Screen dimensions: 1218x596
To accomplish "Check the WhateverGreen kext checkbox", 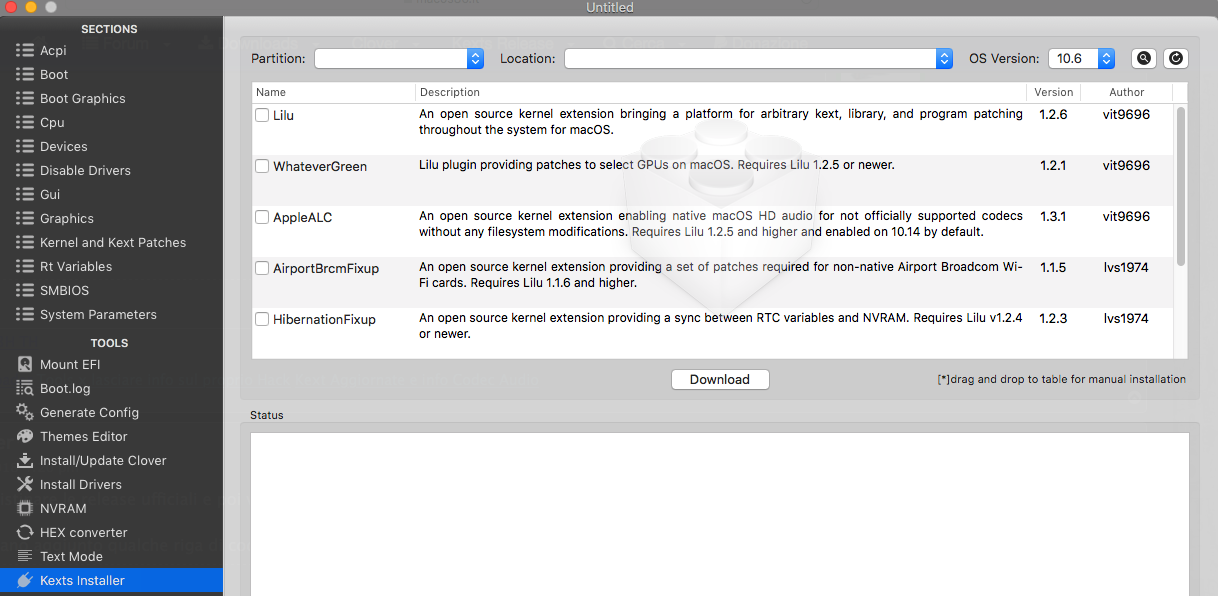I will 262,166.
